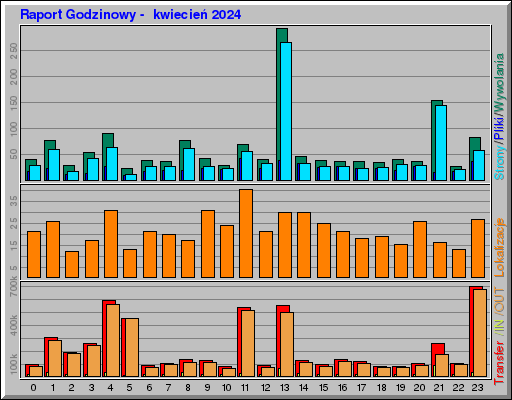This screenshot has width=512, height=400.
Task: Click the '25' y-axis value
Action: click(14, 223)
